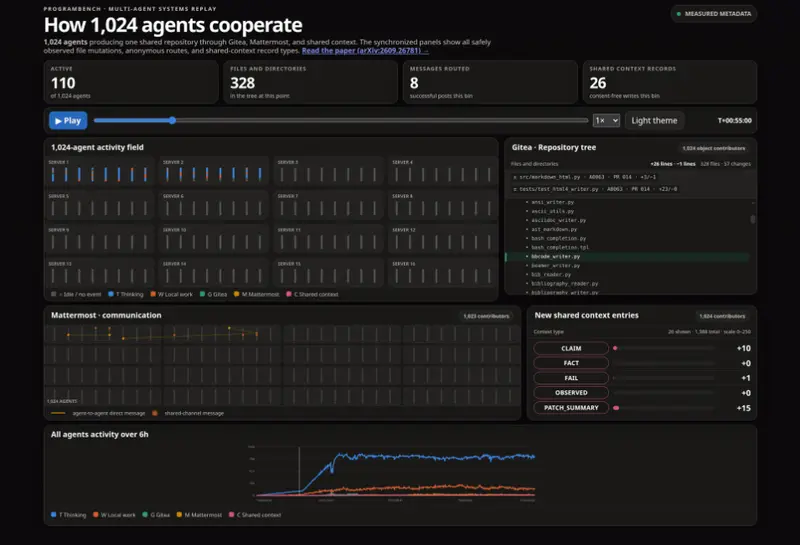Click agent-to-agent direct message legend item
The height and width of the screenshot is (545, 800).
pos(98,413)
